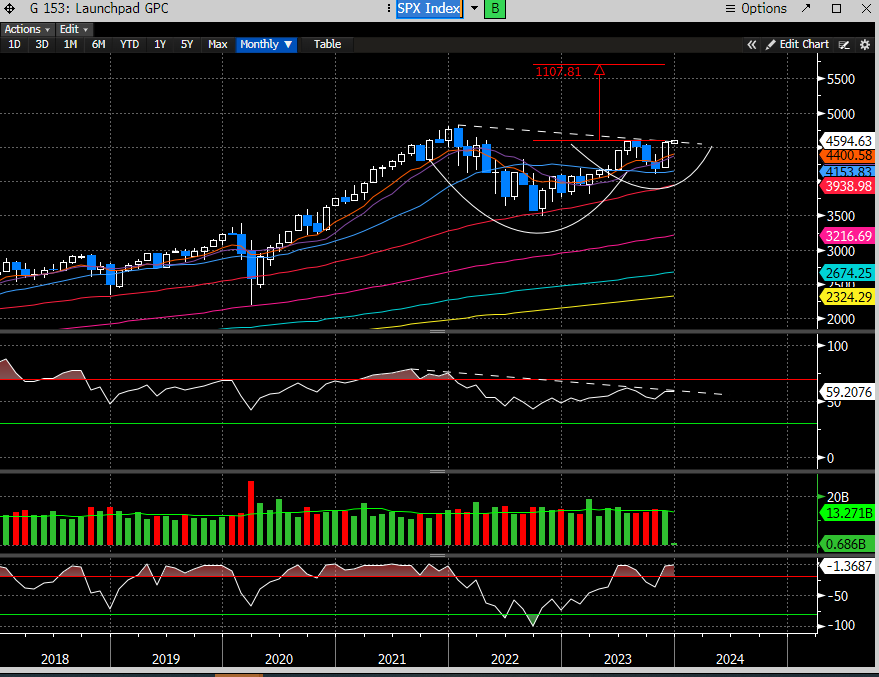Click the Edit Chart pencil button
Viewport: 879px width, 677px height.
pyautogui.click(x=797, y=44)
